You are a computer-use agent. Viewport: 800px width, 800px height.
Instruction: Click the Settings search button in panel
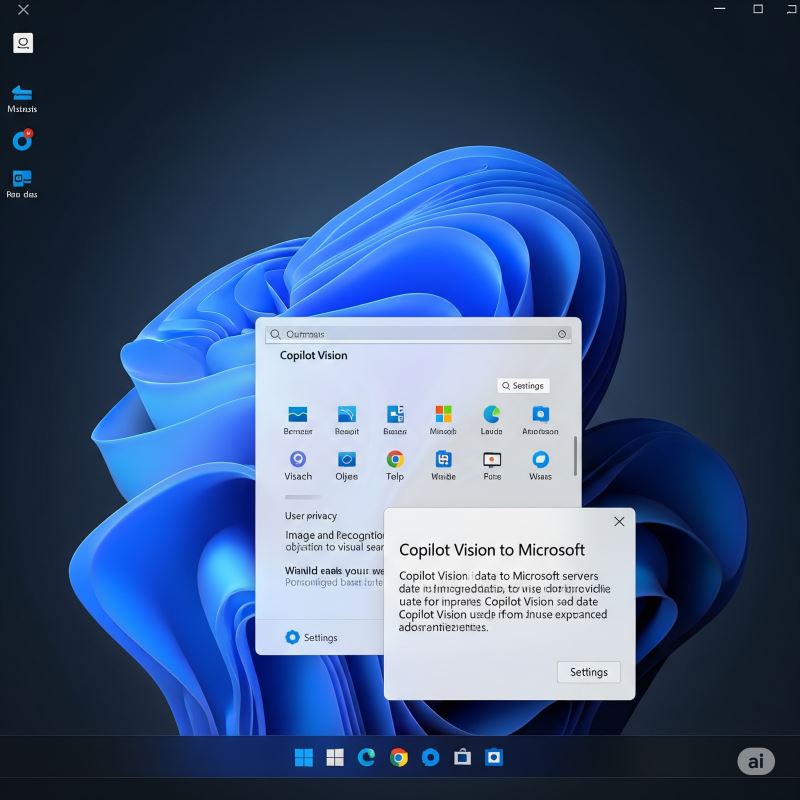point(523,386)
